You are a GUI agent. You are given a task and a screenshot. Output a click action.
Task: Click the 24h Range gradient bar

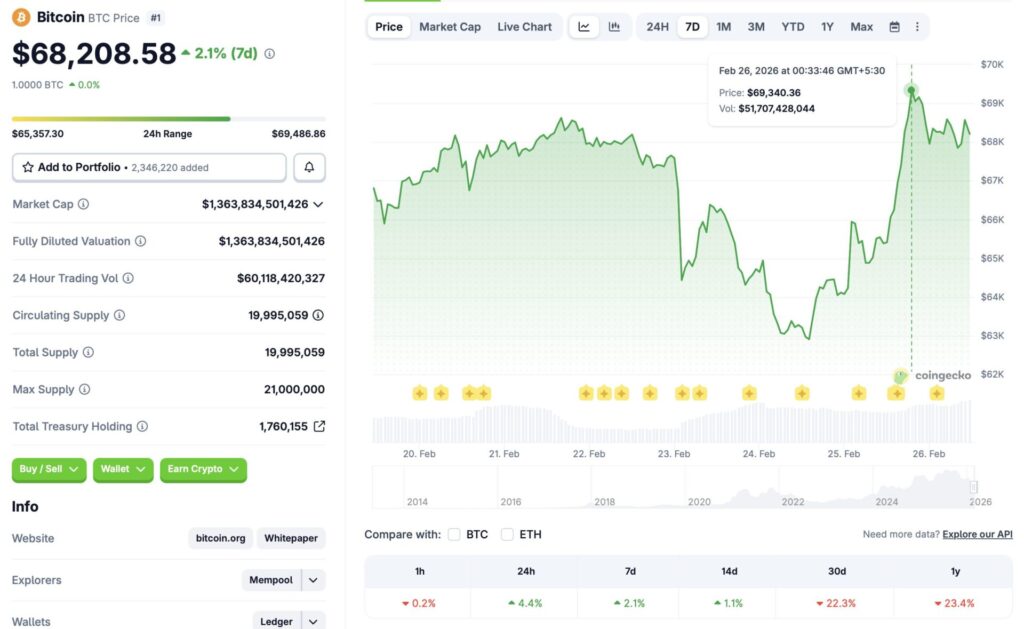click(170, 119)
